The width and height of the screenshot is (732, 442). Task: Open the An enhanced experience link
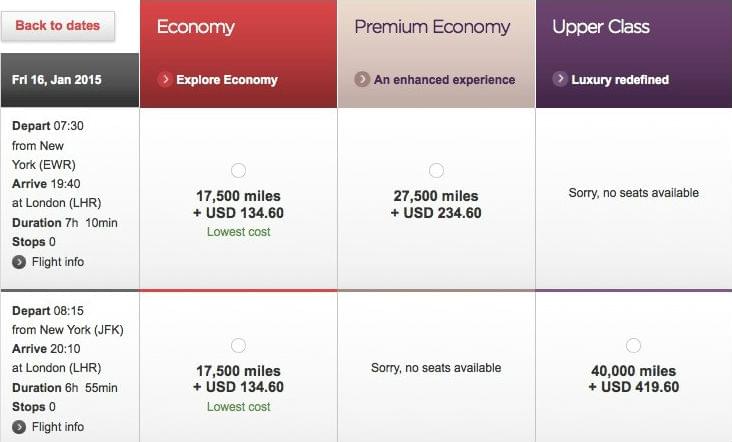click(x=444, y=80)
